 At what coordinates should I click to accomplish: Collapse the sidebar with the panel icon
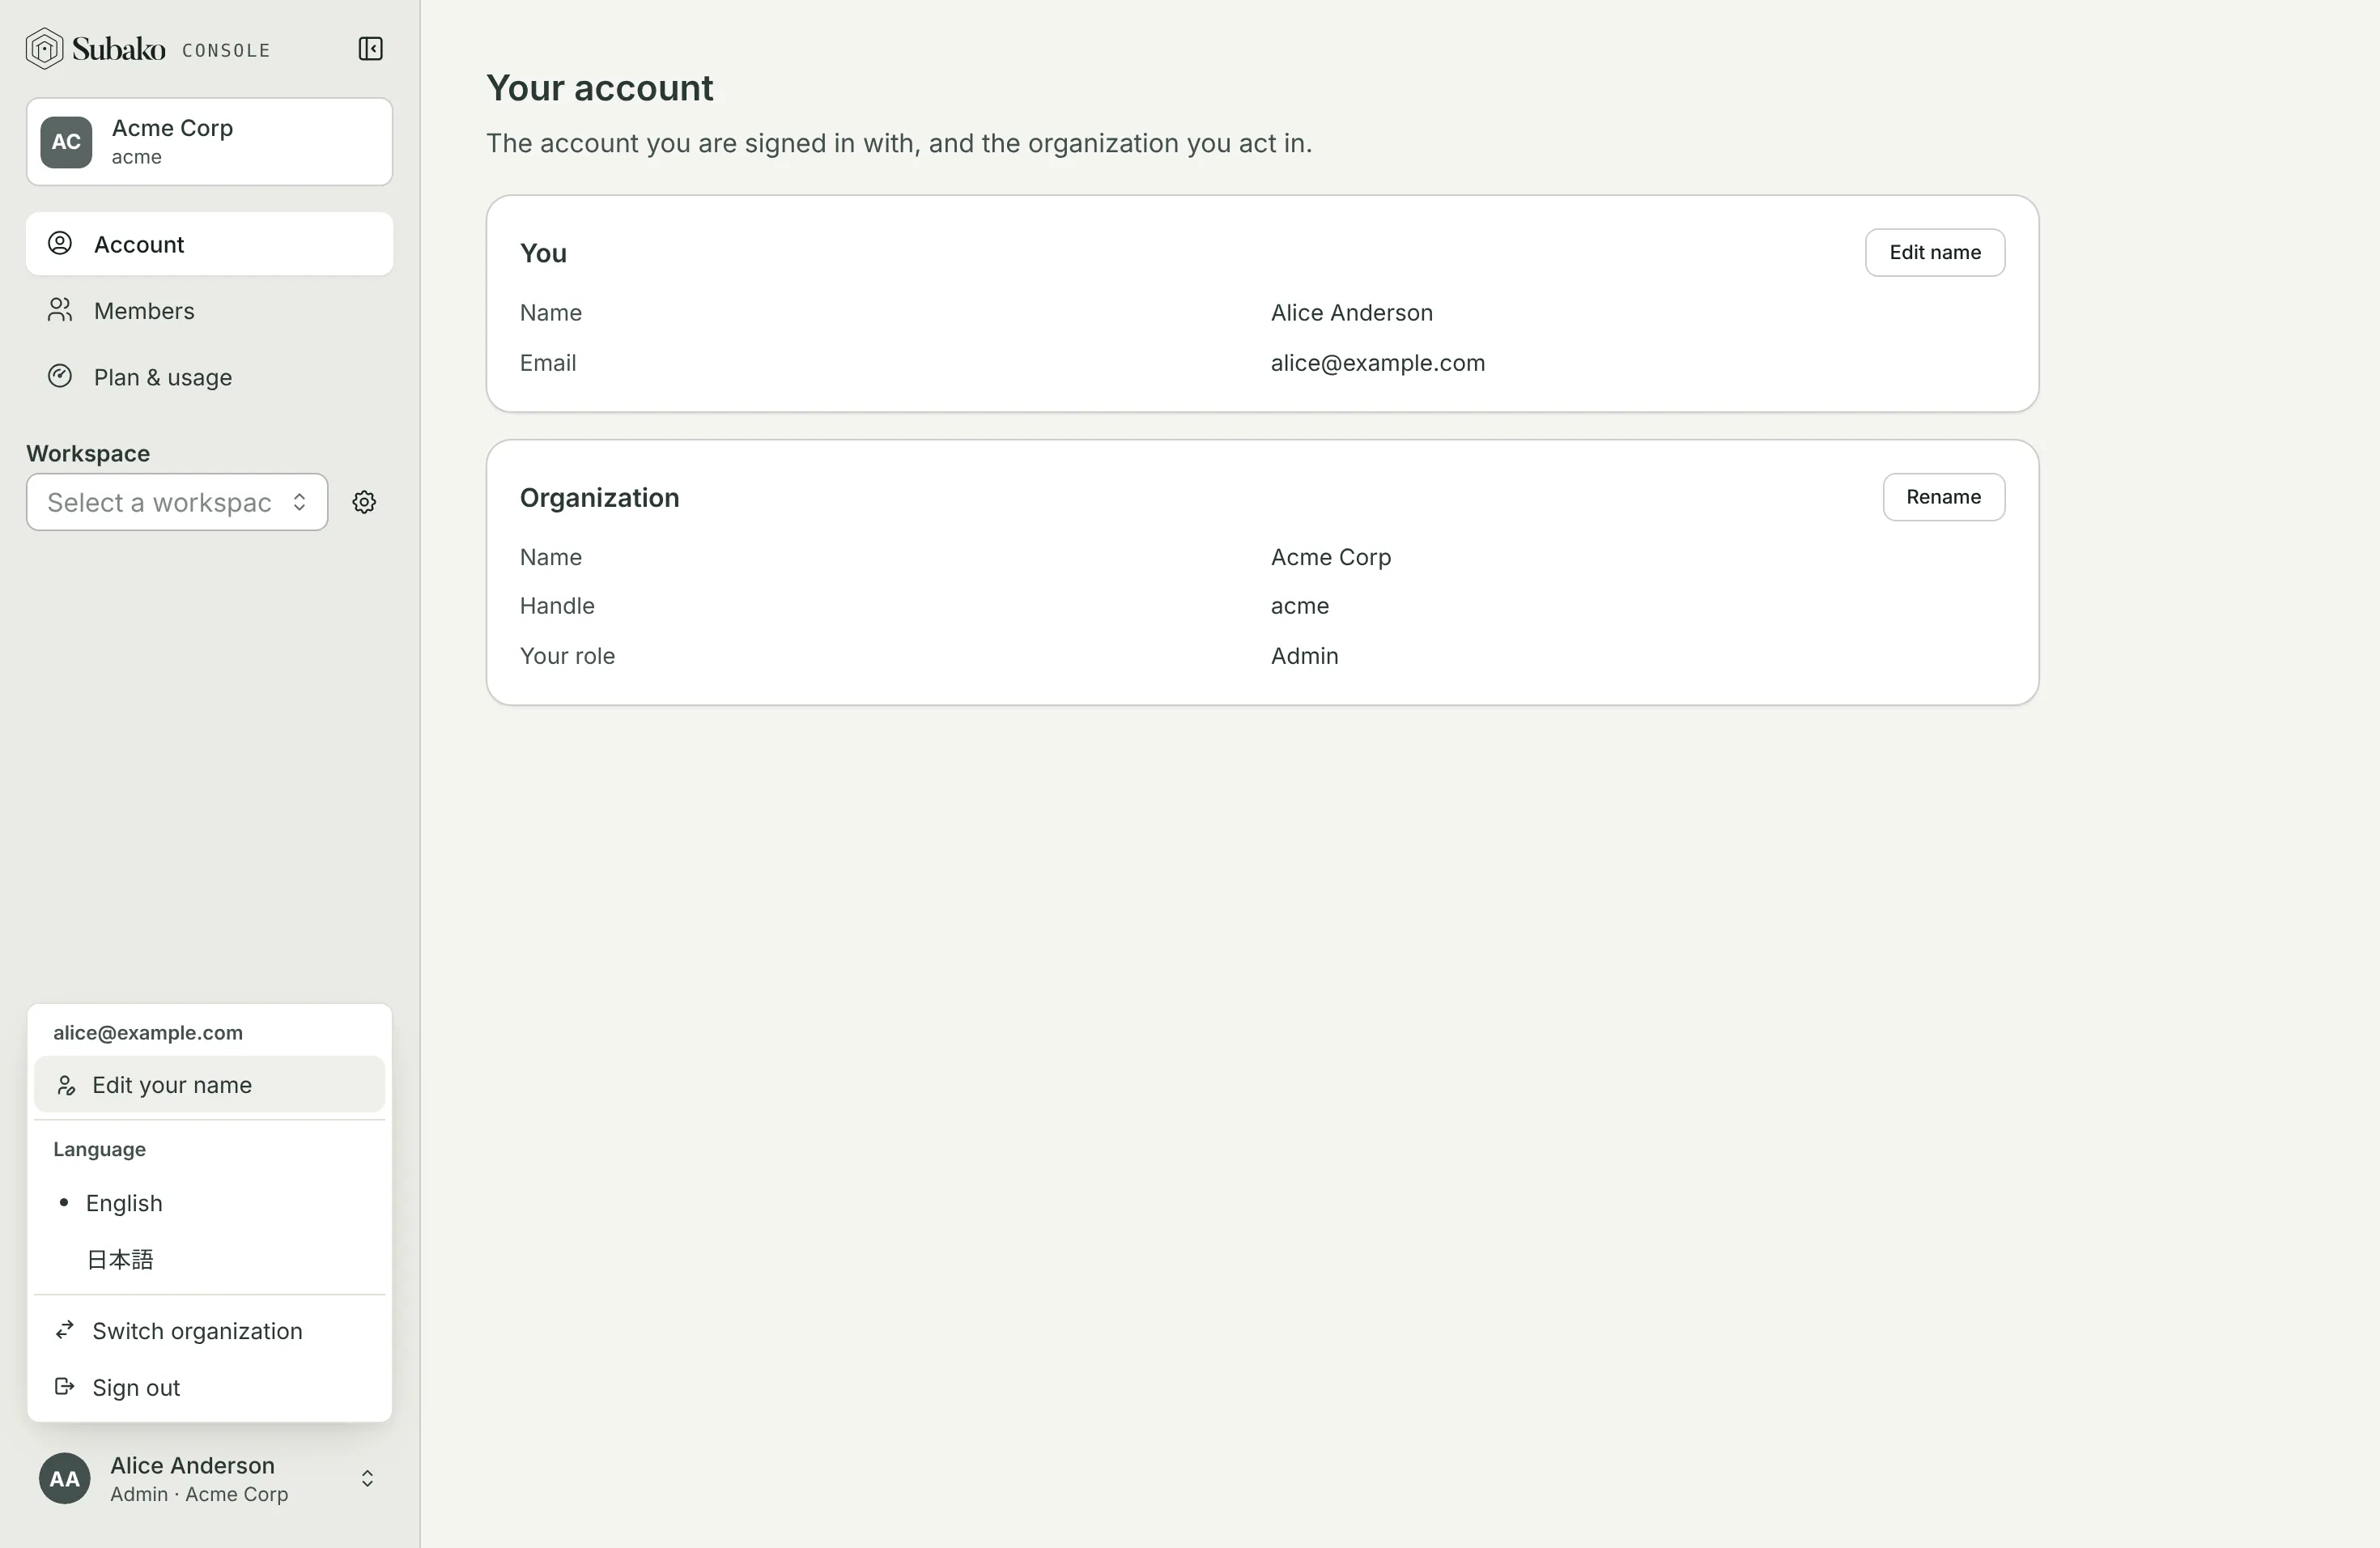pos(370,49)
